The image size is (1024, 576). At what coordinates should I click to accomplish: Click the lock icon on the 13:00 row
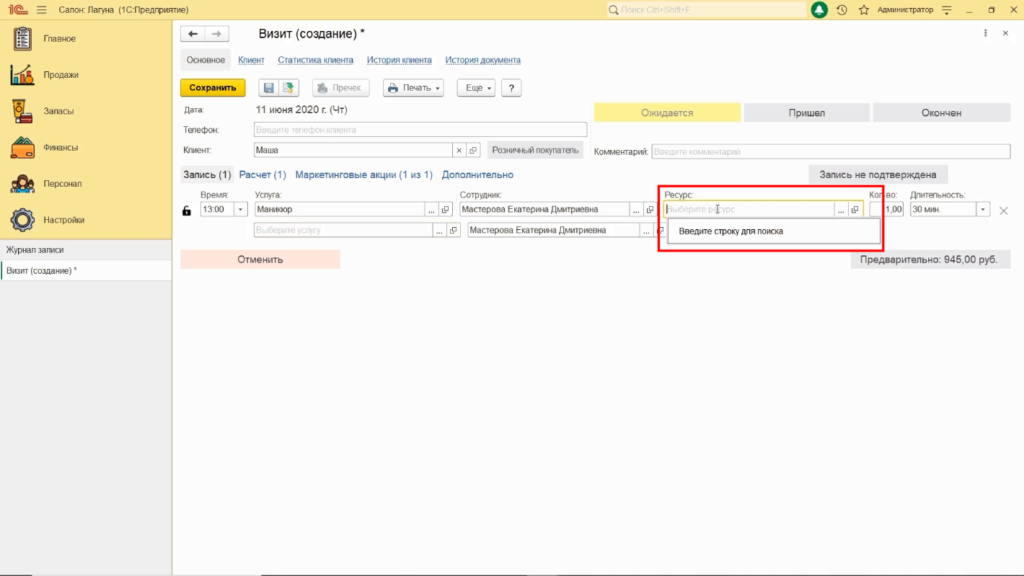187,210
